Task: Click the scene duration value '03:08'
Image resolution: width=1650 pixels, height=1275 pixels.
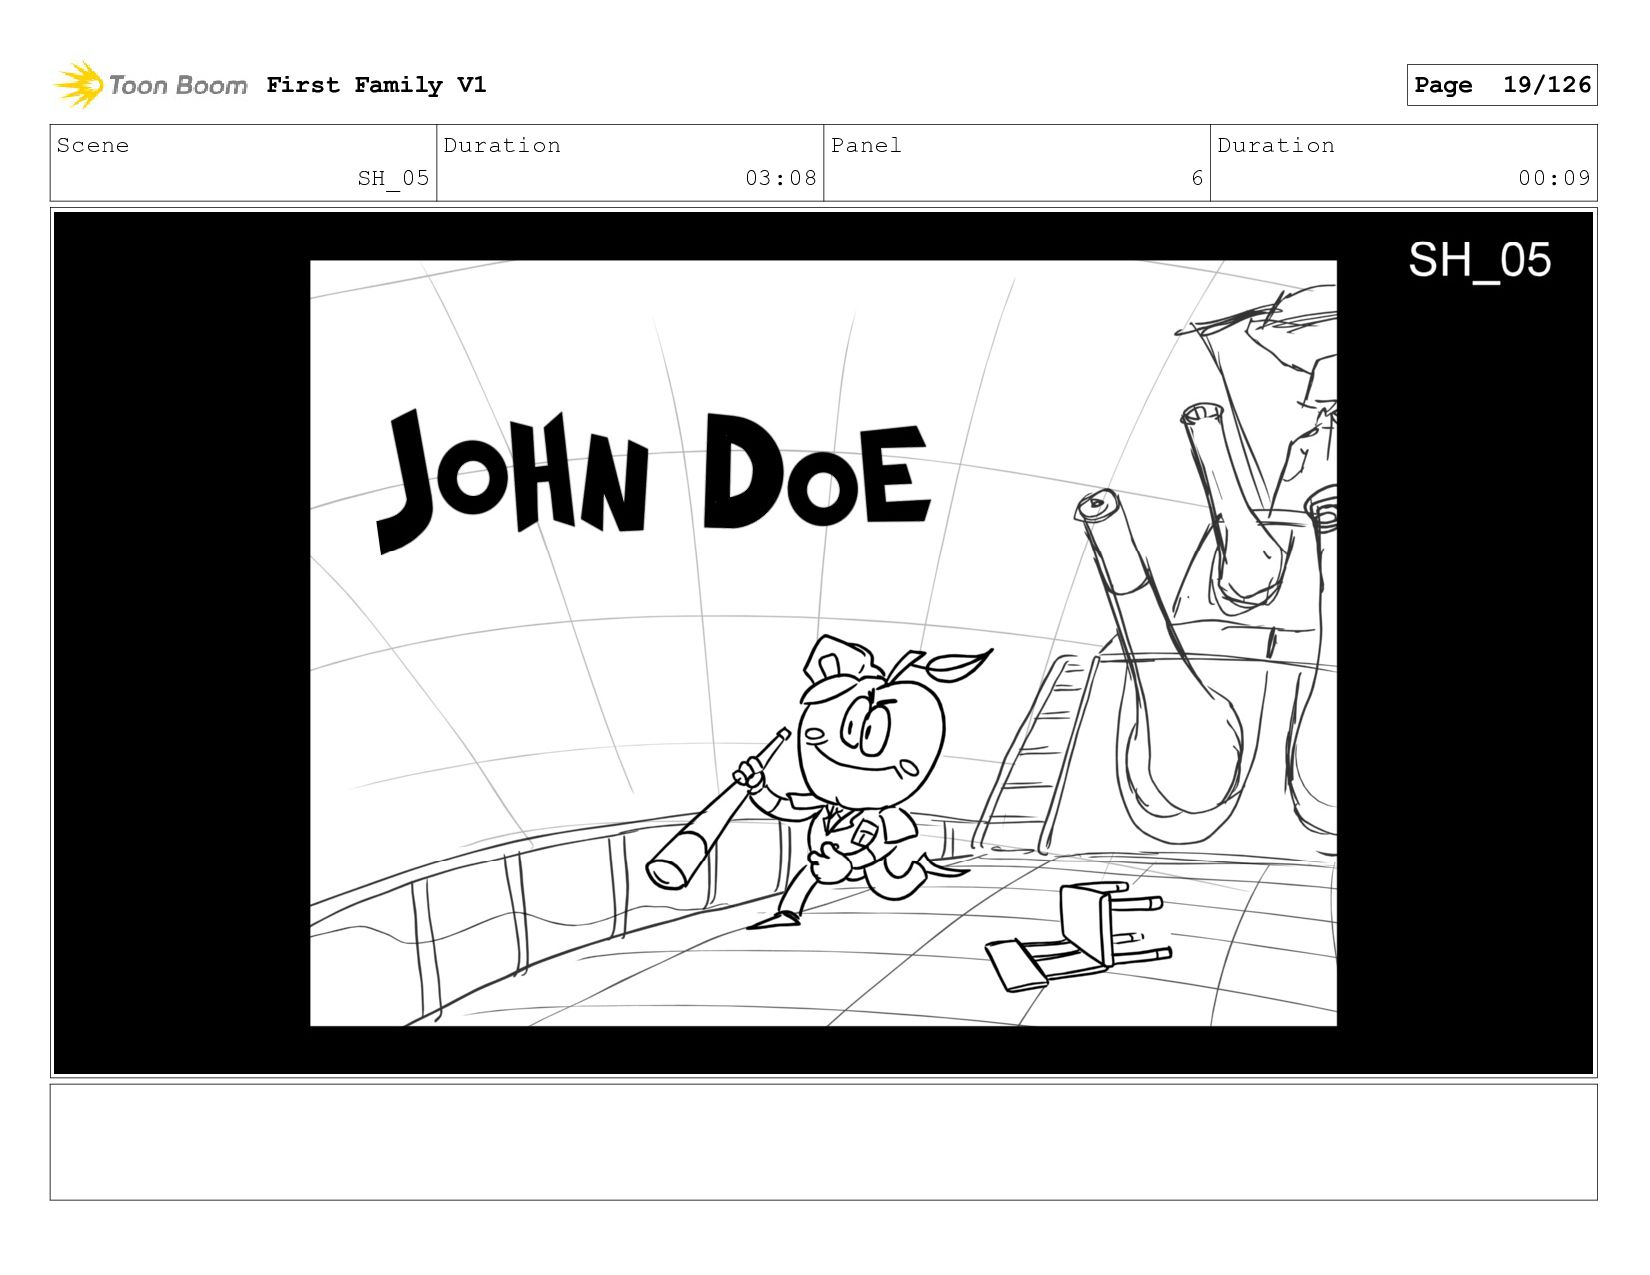Action: [780, 178]
